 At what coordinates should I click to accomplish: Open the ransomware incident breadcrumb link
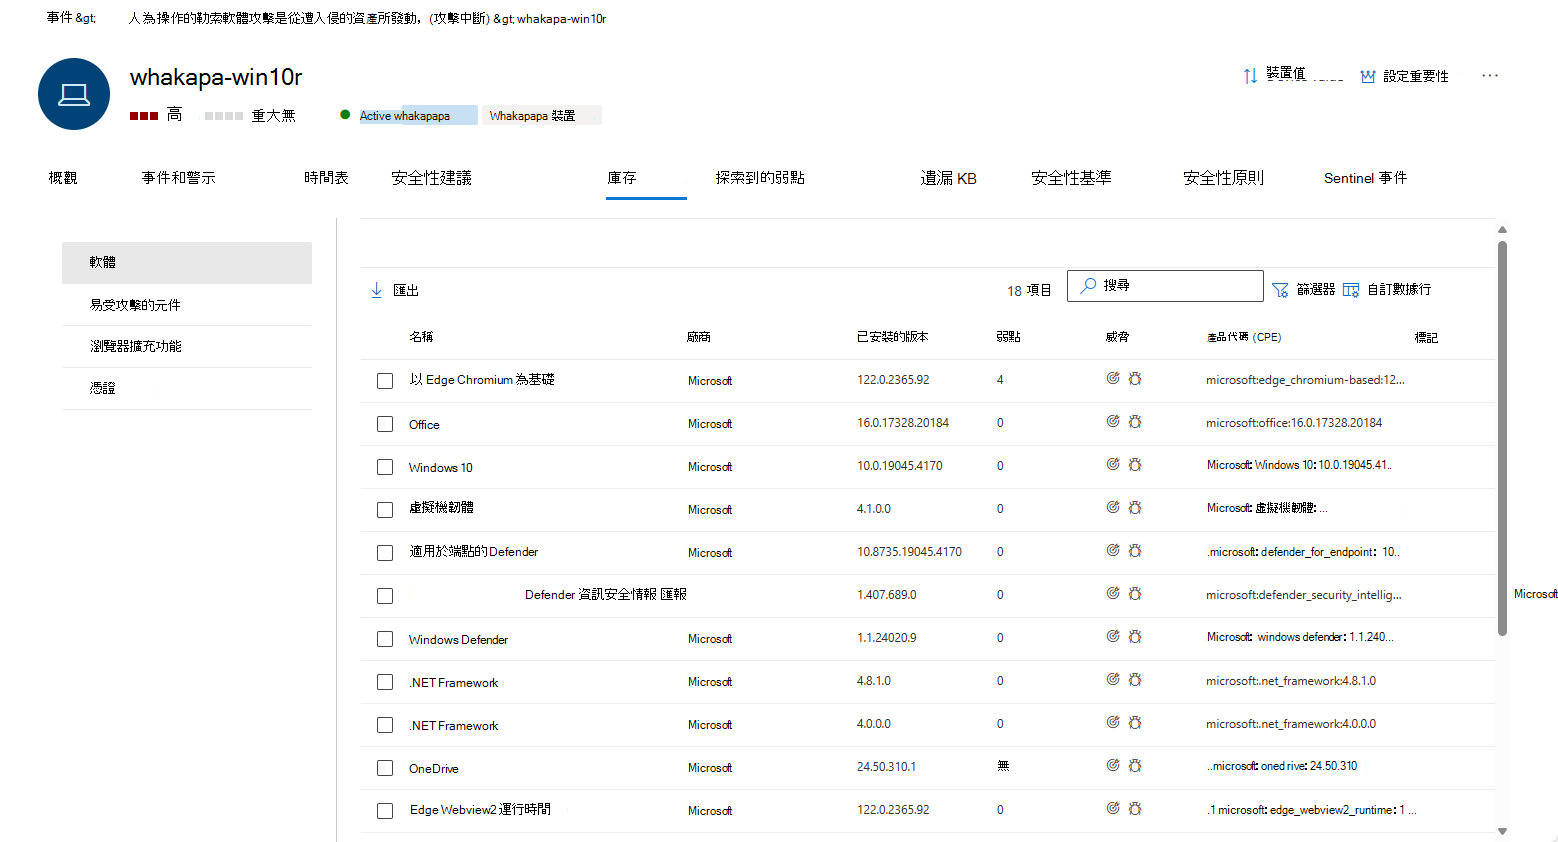pos(308,18)
